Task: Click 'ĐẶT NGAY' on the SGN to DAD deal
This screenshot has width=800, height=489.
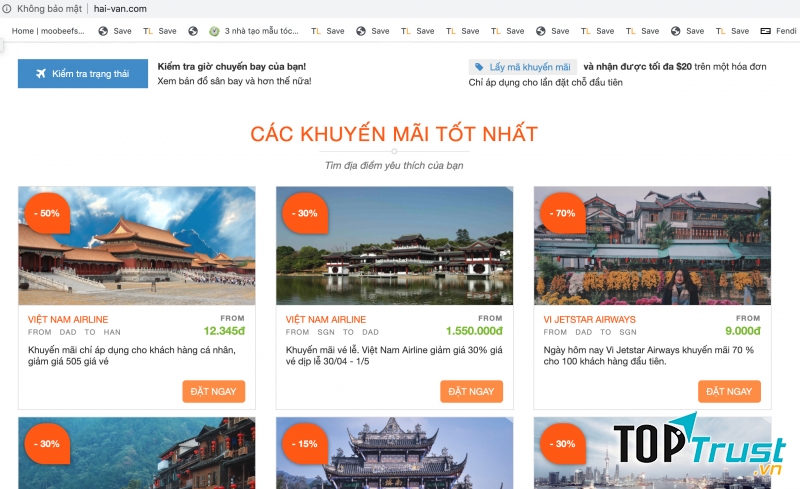Action: (471, 392)
